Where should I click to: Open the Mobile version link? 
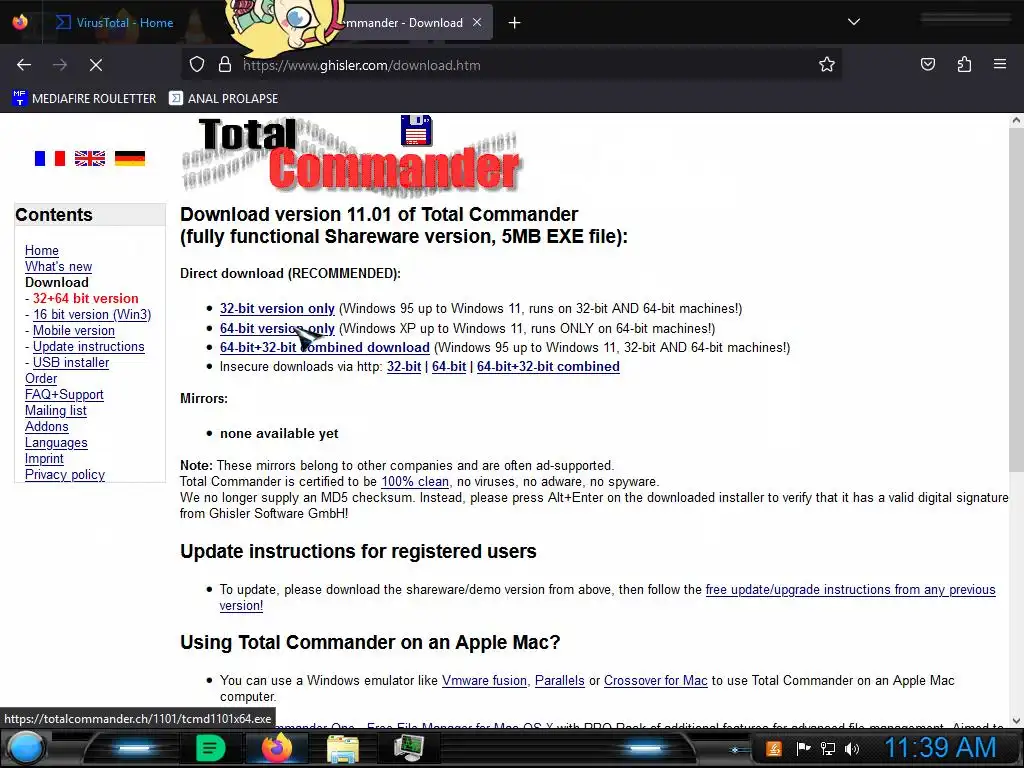[74, 330]
